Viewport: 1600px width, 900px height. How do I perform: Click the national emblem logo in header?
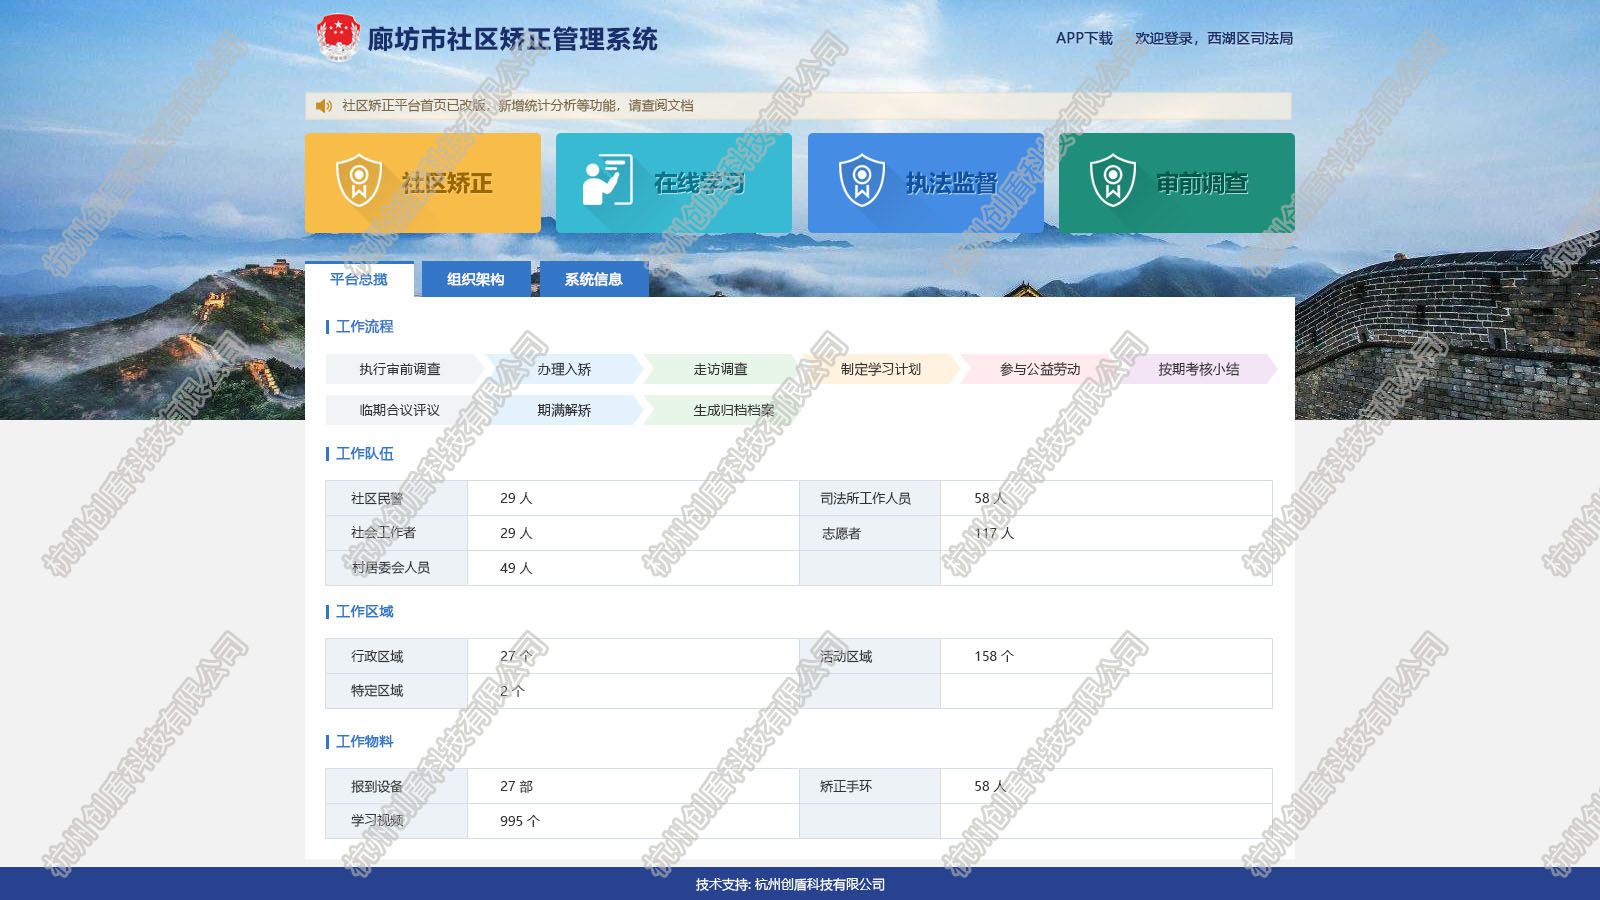[x=338, y=37]
